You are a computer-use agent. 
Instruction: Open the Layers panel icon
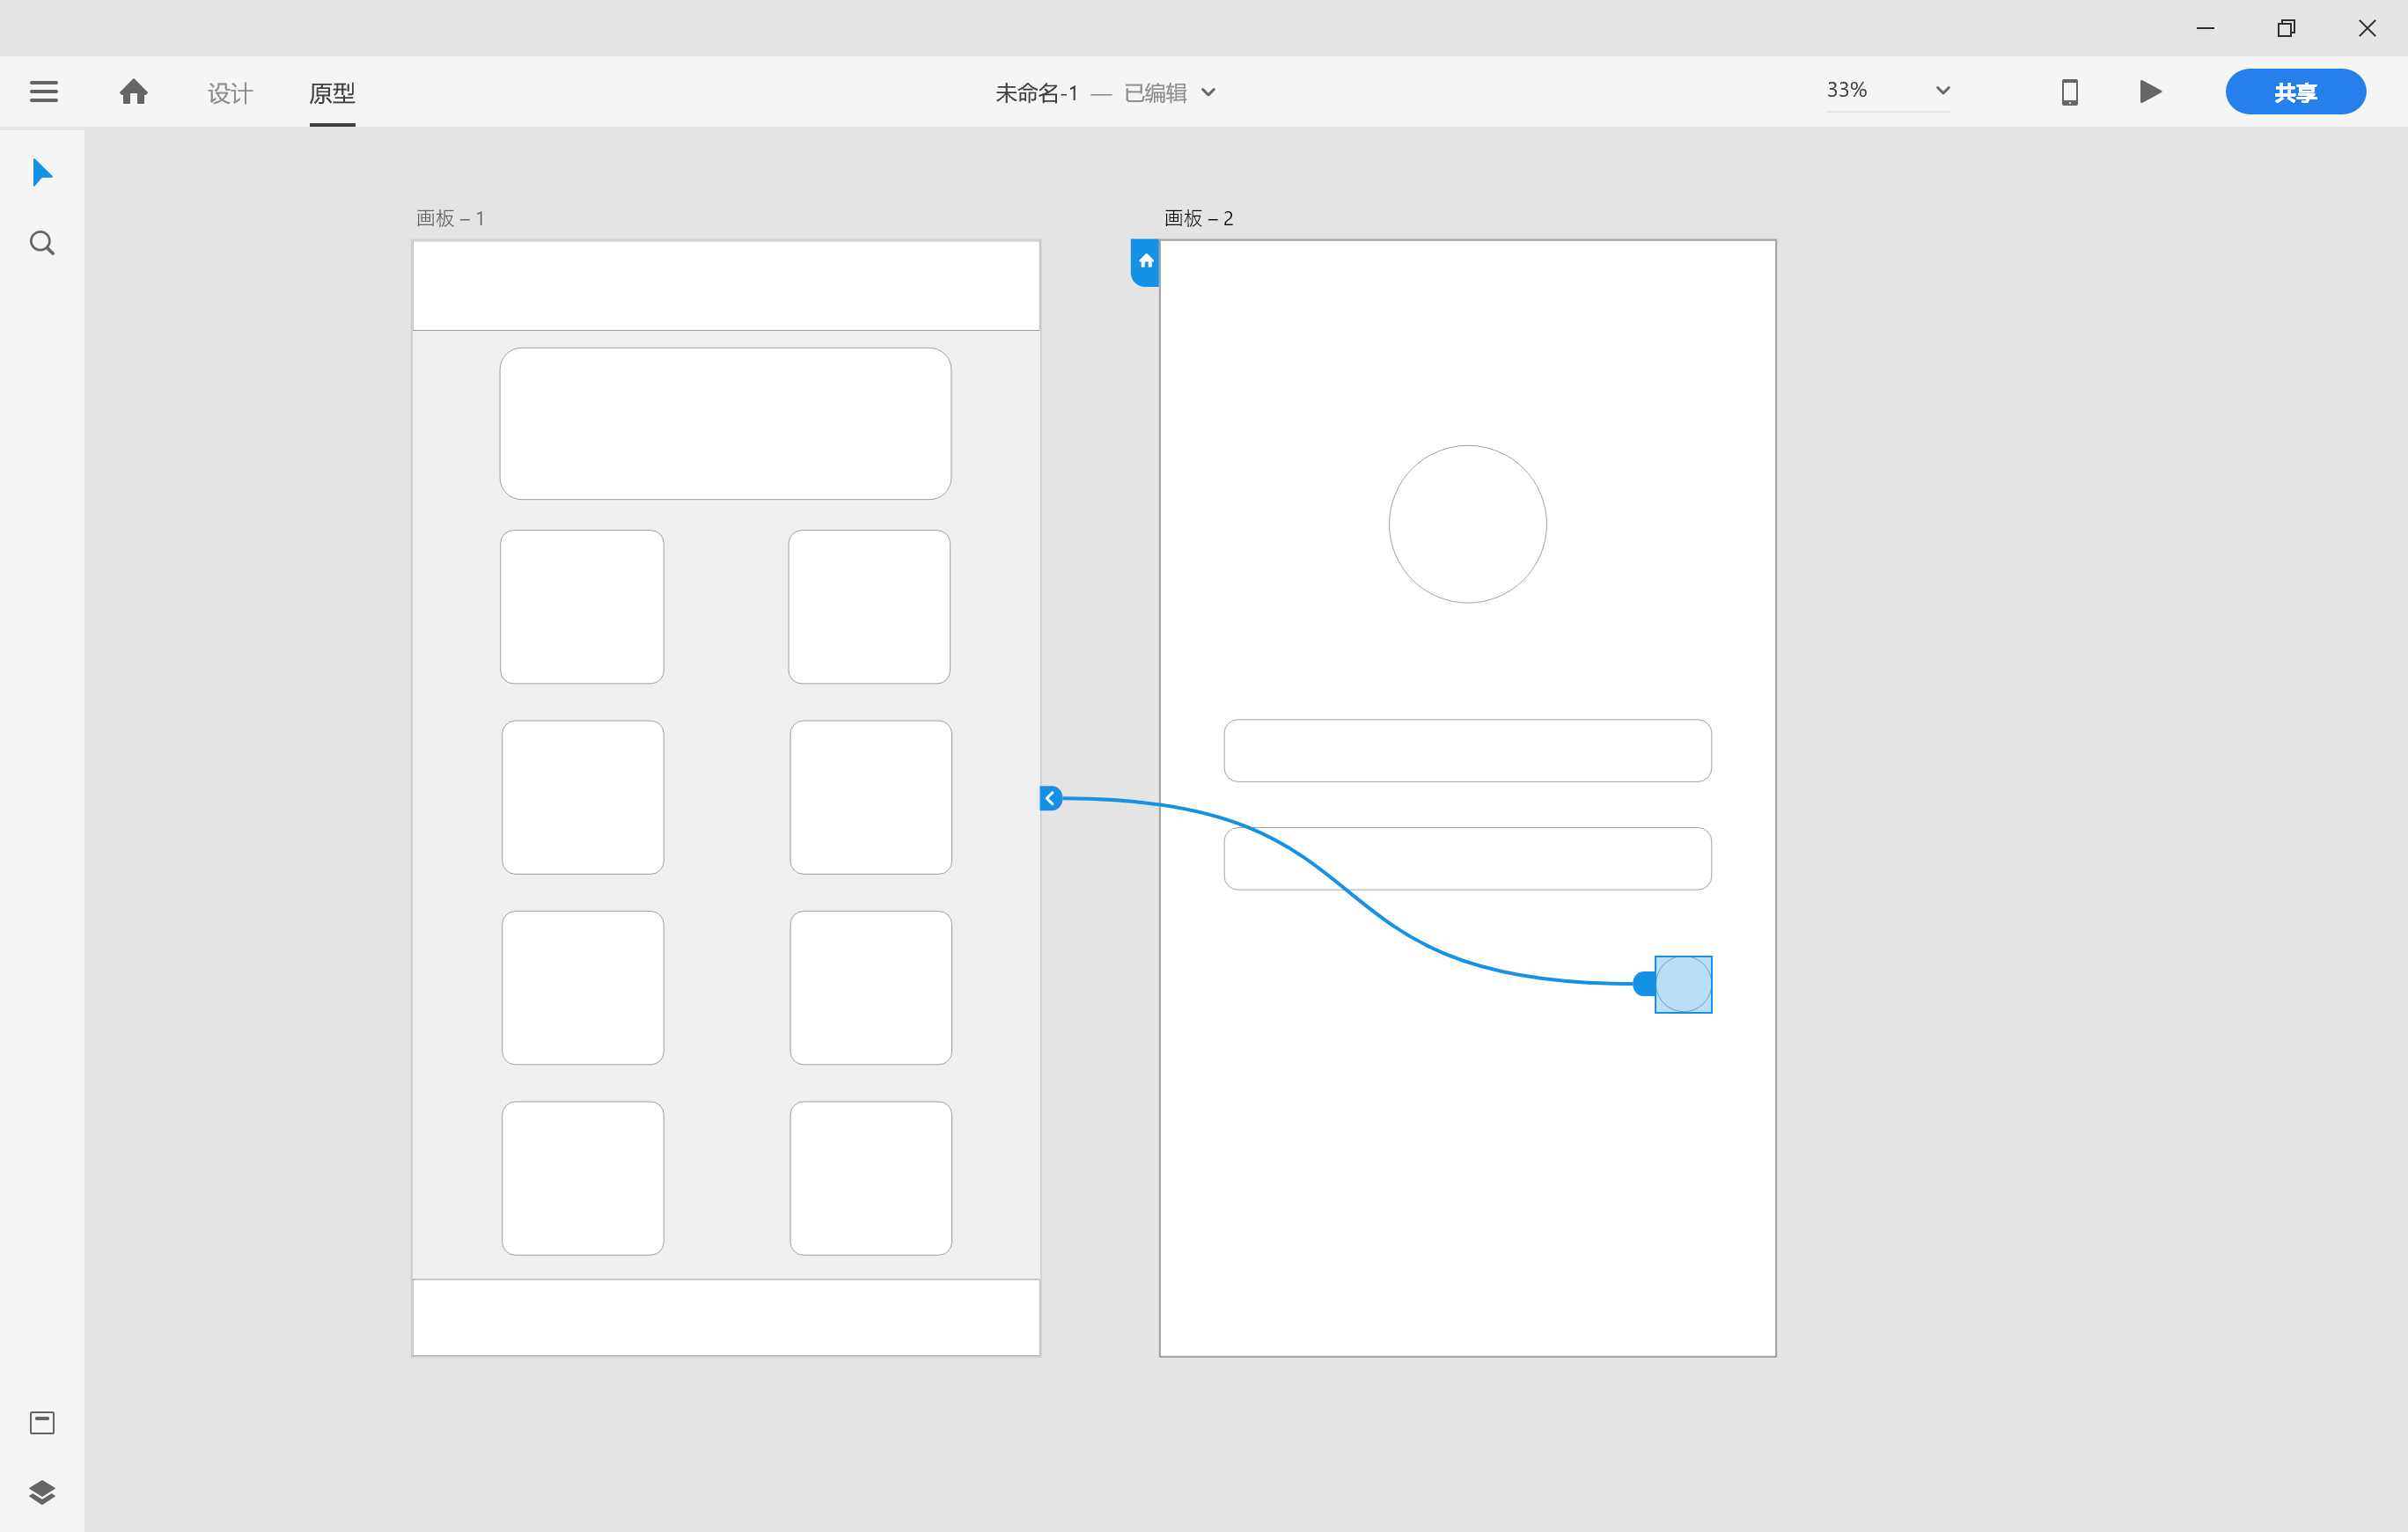[42, 1492]
